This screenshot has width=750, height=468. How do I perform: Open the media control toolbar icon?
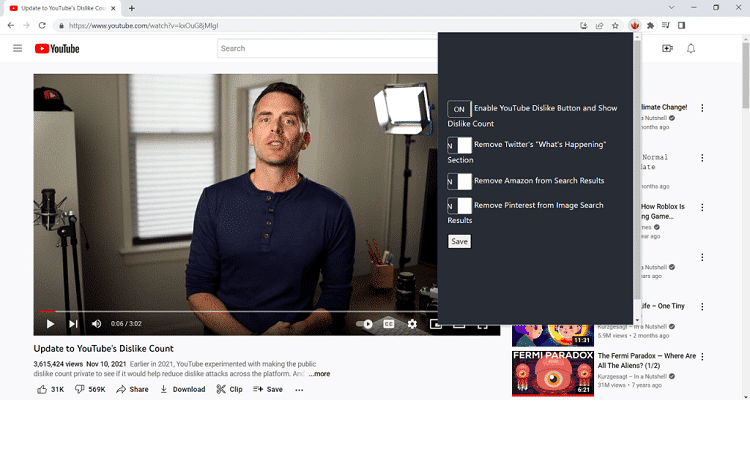[x=666, y=25]
